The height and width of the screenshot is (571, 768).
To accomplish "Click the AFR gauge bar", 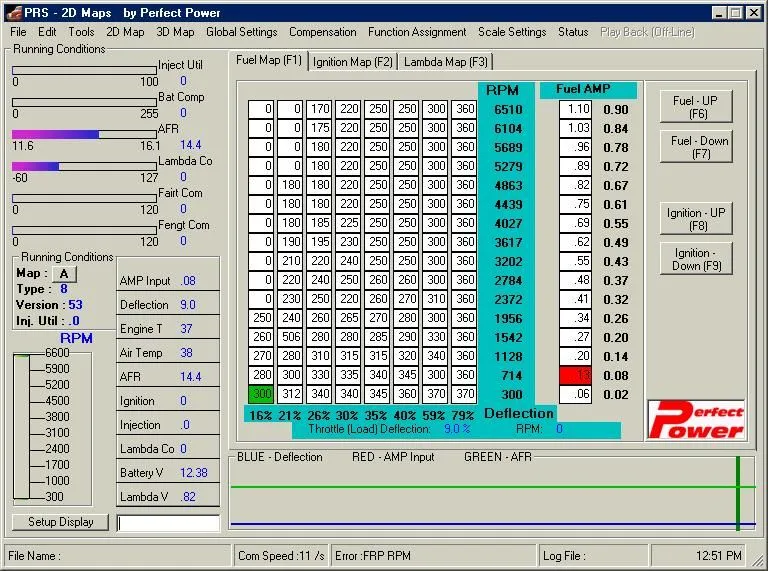I will pyautogui.click(x=84, y=134).
